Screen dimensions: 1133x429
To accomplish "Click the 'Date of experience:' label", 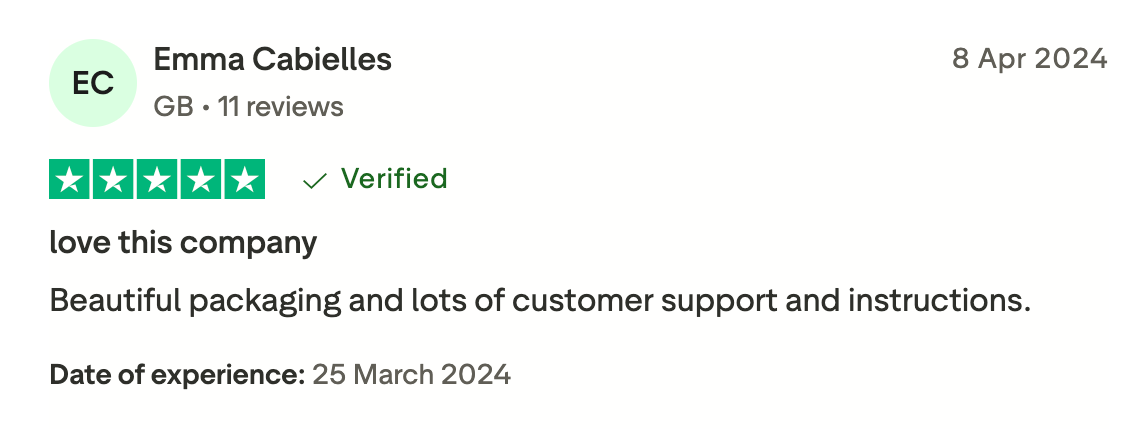I will pos(177,376).
